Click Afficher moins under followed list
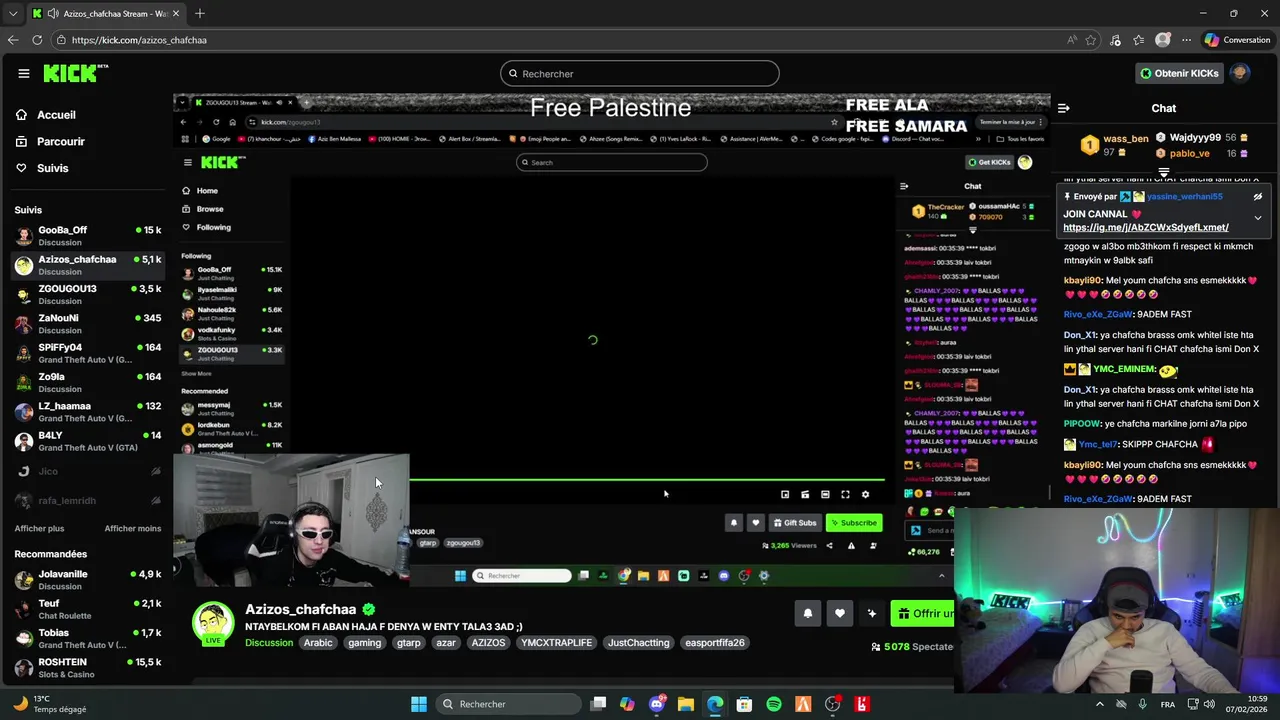 point(133,529)
